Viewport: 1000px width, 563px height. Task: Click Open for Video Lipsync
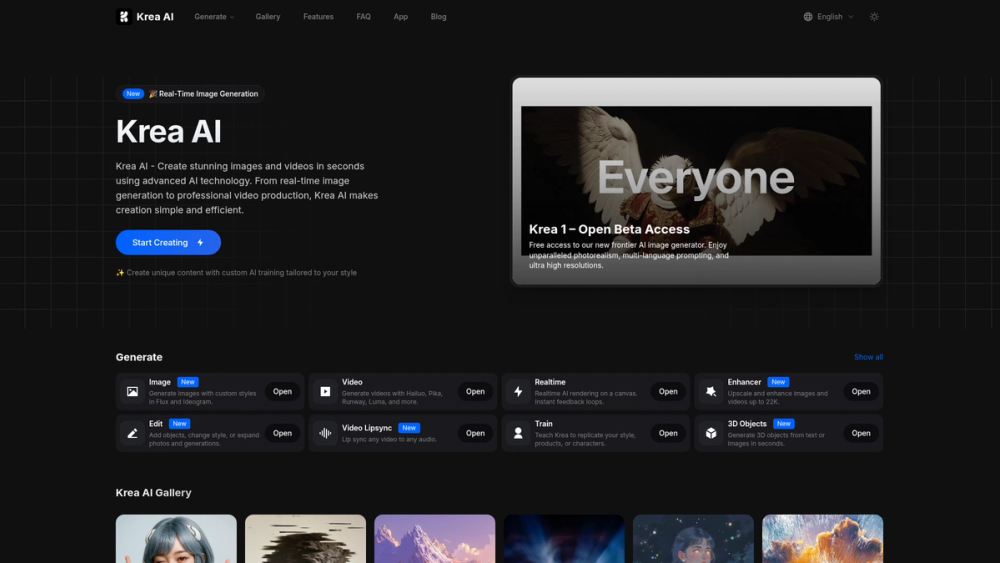[475, 433]
